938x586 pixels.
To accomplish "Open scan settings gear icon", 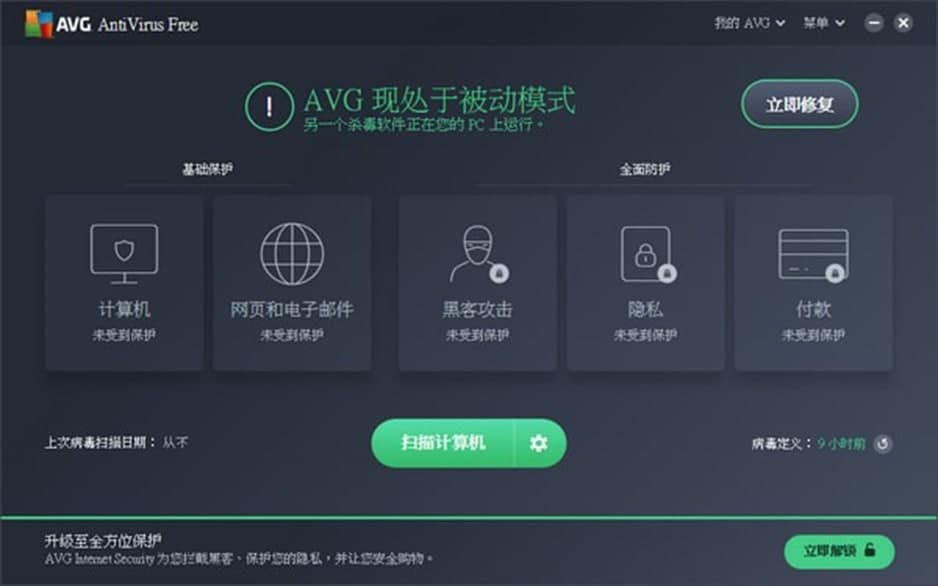I will 539,443.
